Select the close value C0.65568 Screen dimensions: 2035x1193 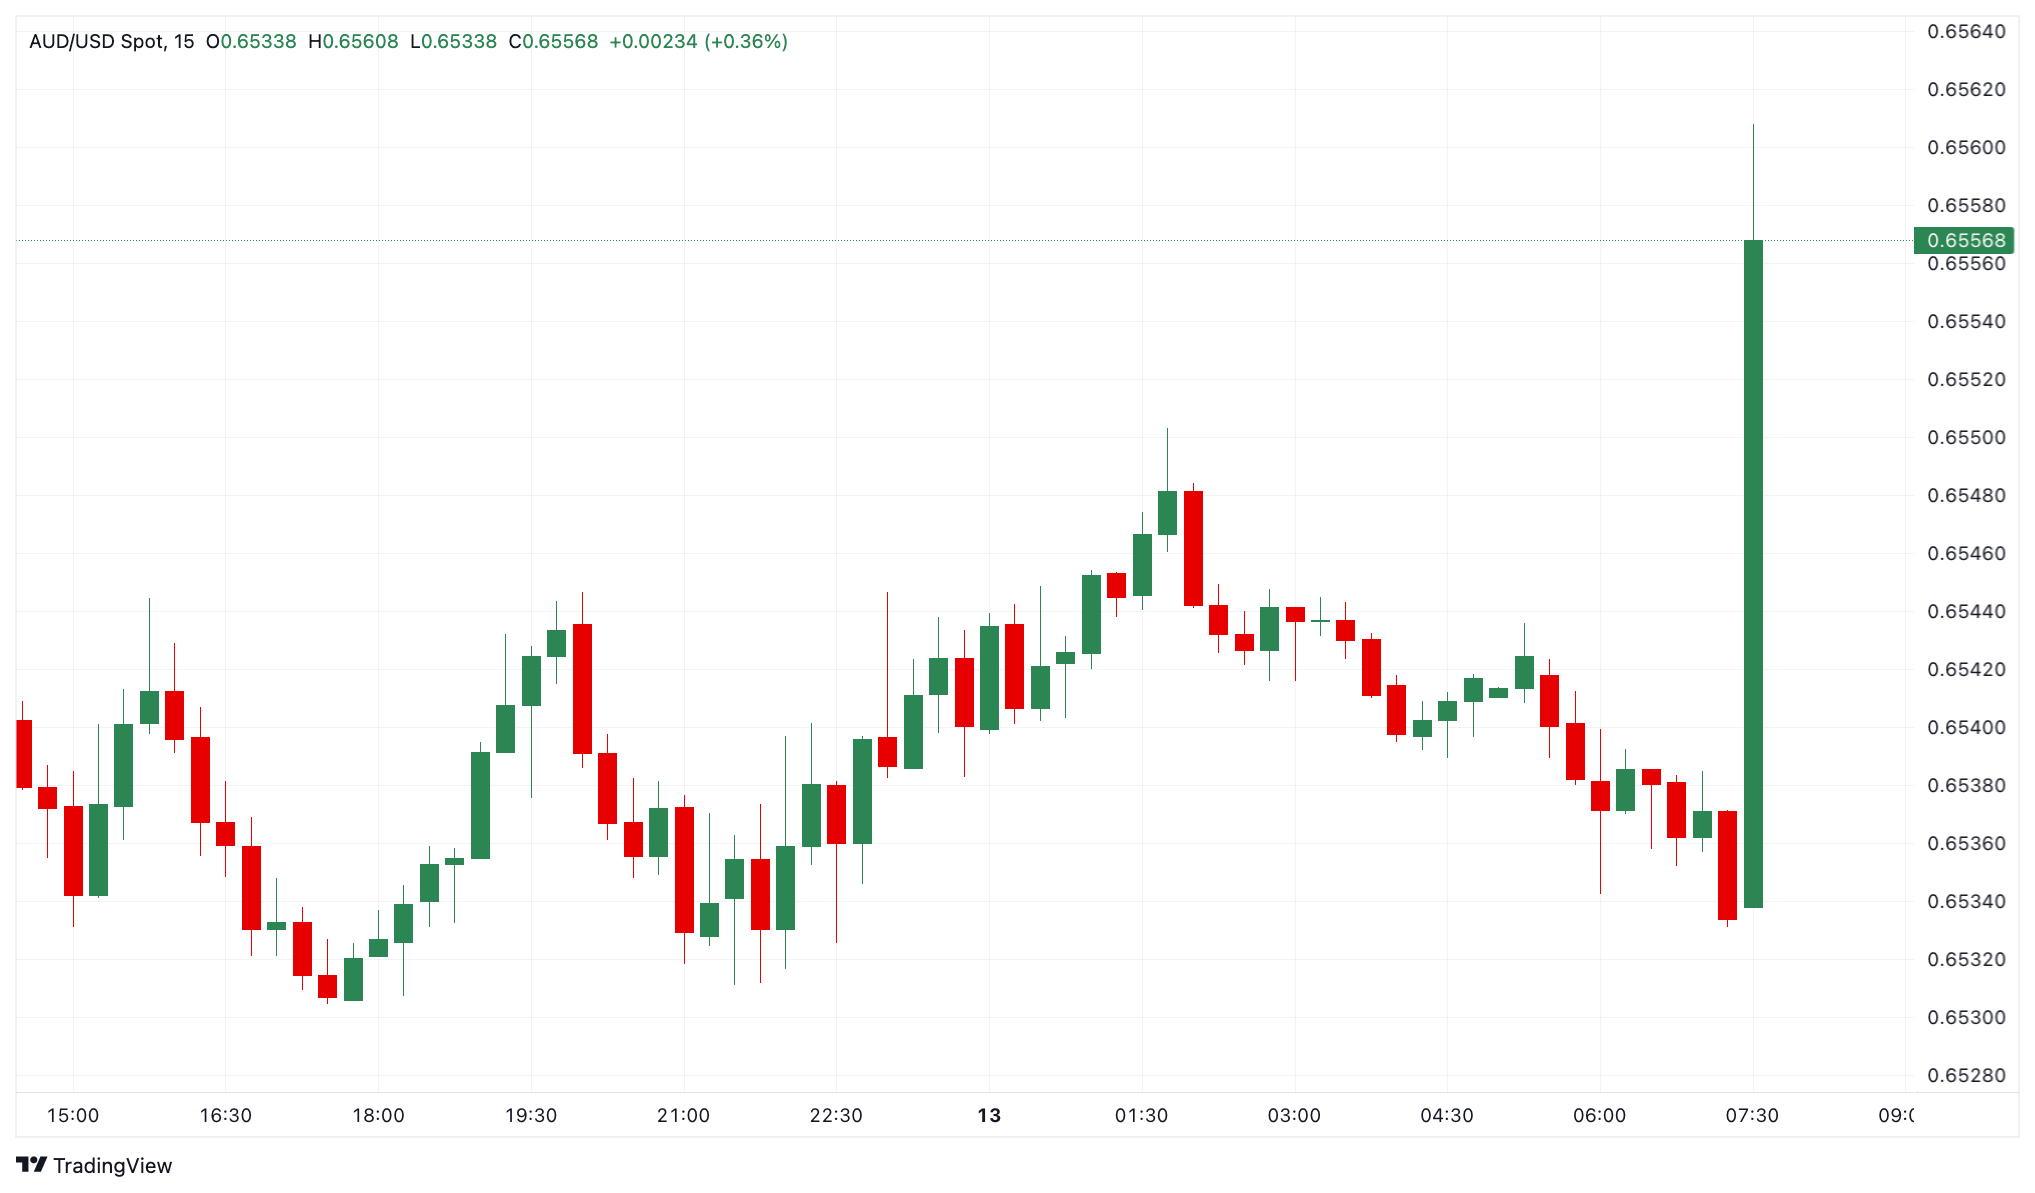[x=553, y=42]
